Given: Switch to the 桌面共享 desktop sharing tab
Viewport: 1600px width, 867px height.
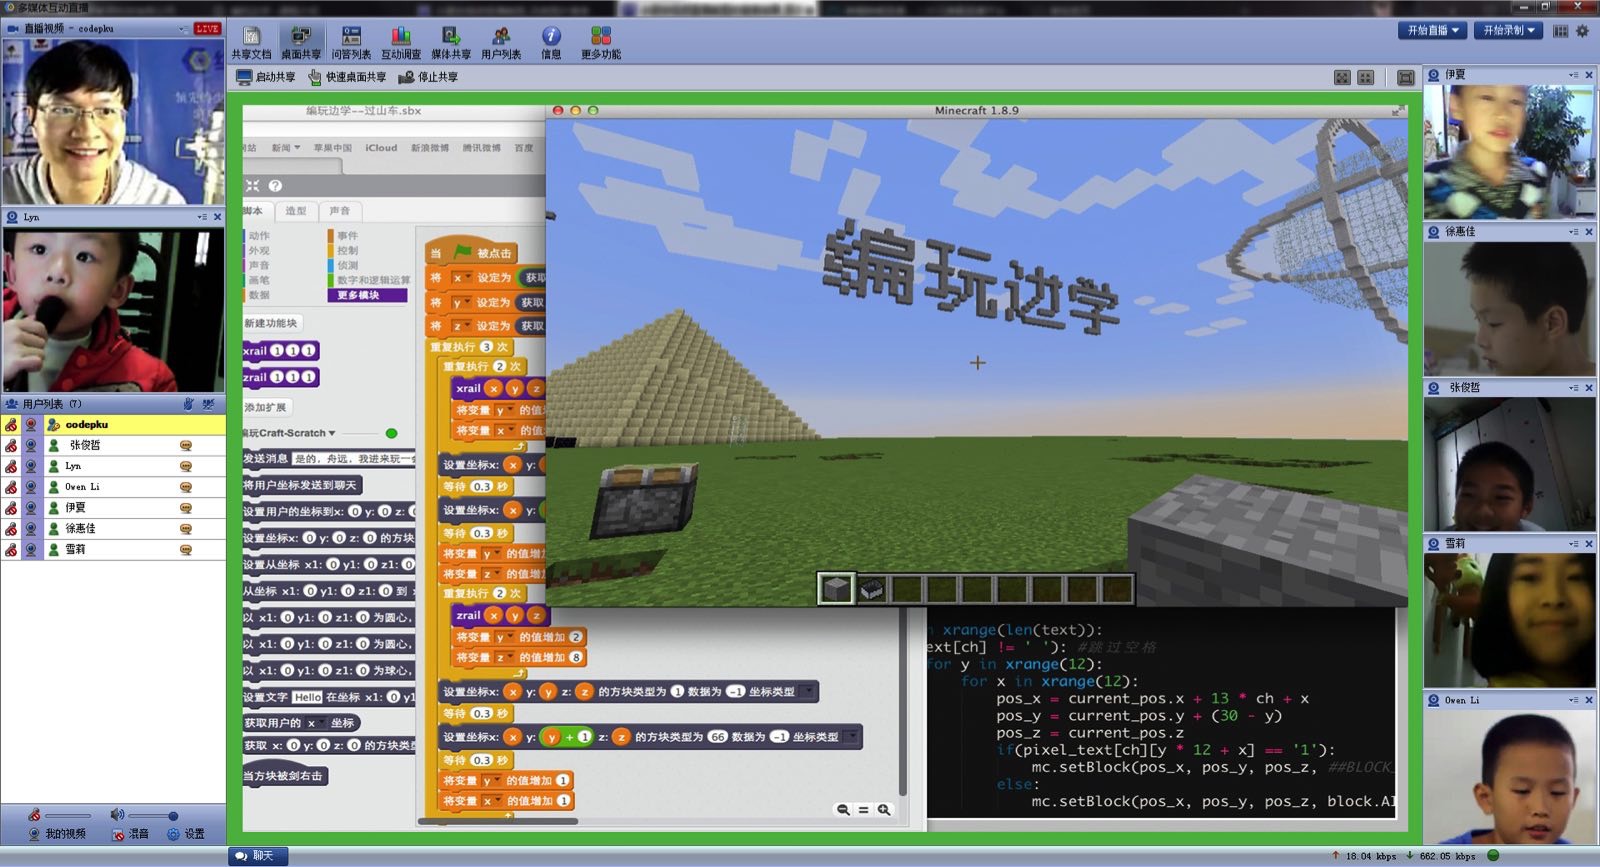Looking at the screenshot, I should [300, 42].
